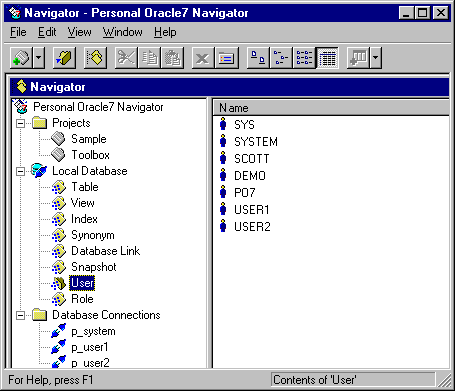Select the p_user1 connection
The image size is (455, 391).
click(90, 347)
